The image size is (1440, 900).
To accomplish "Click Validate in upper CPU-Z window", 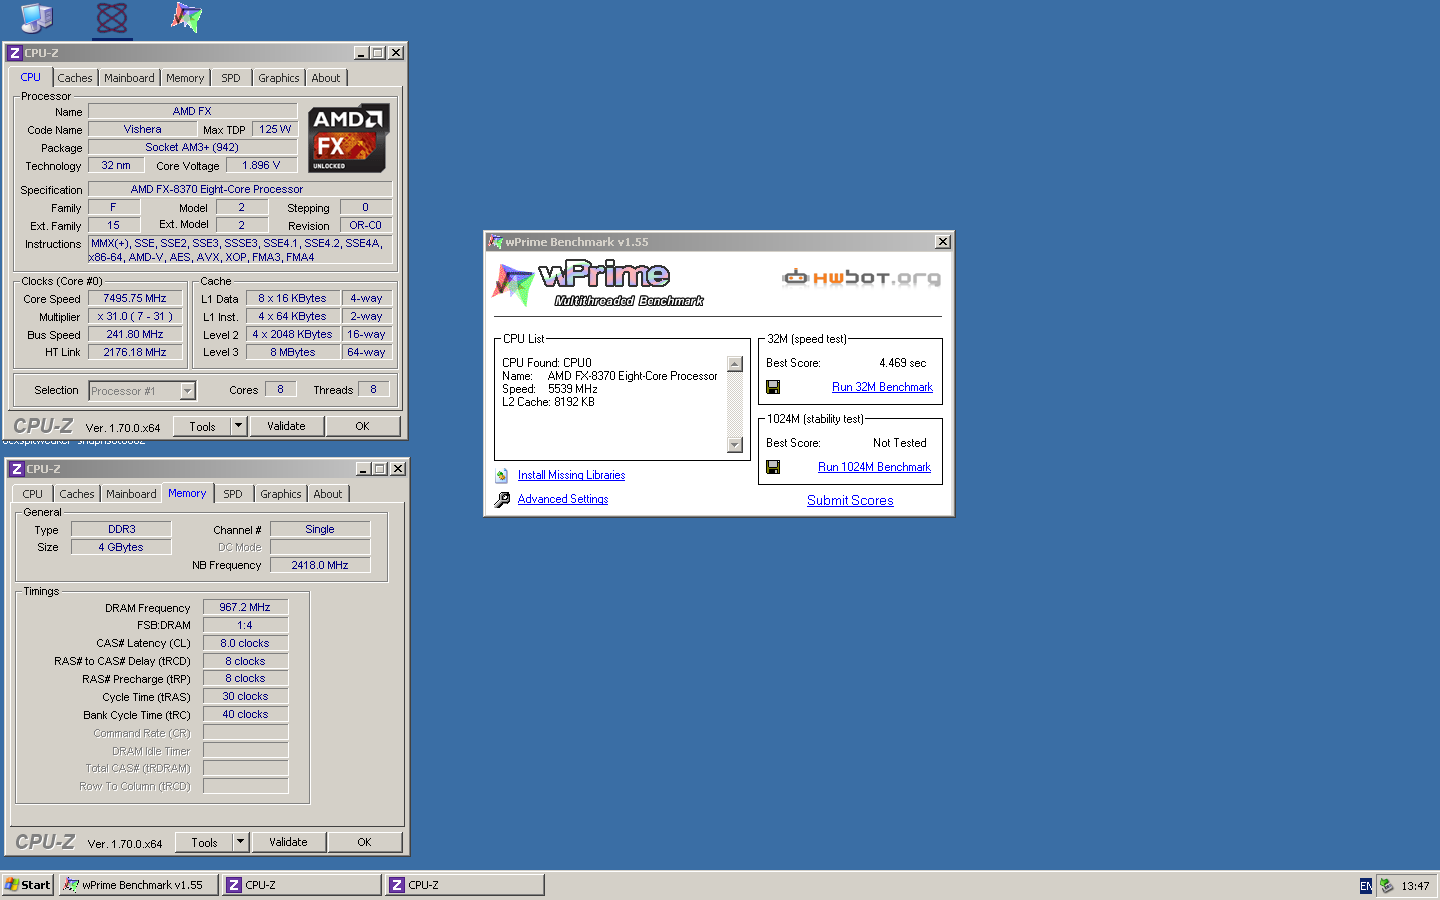I will point(286,426).
